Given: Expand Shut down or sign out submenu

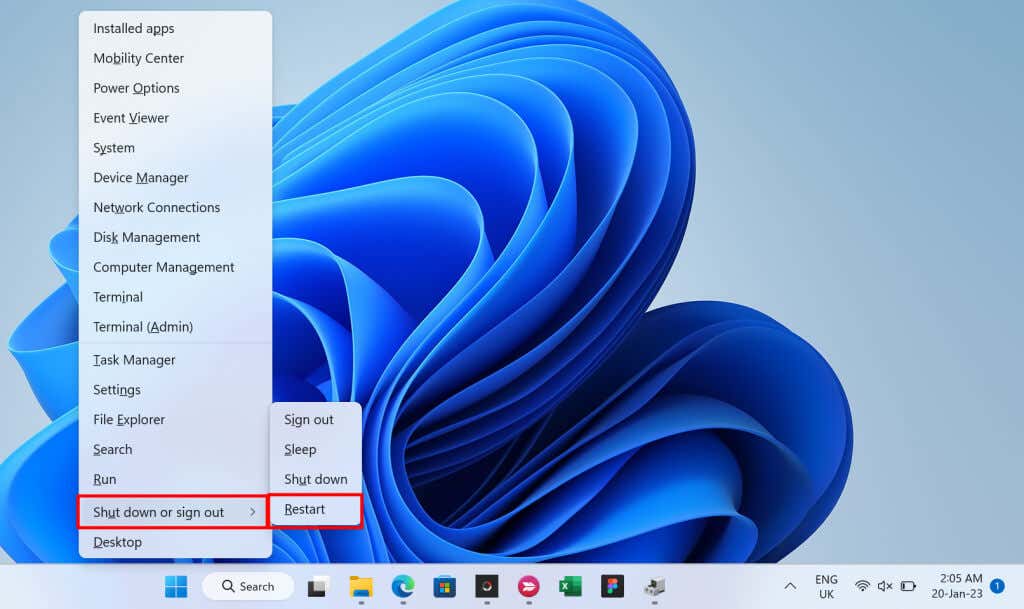Looking at the screenshot, I should pos(173,512).
